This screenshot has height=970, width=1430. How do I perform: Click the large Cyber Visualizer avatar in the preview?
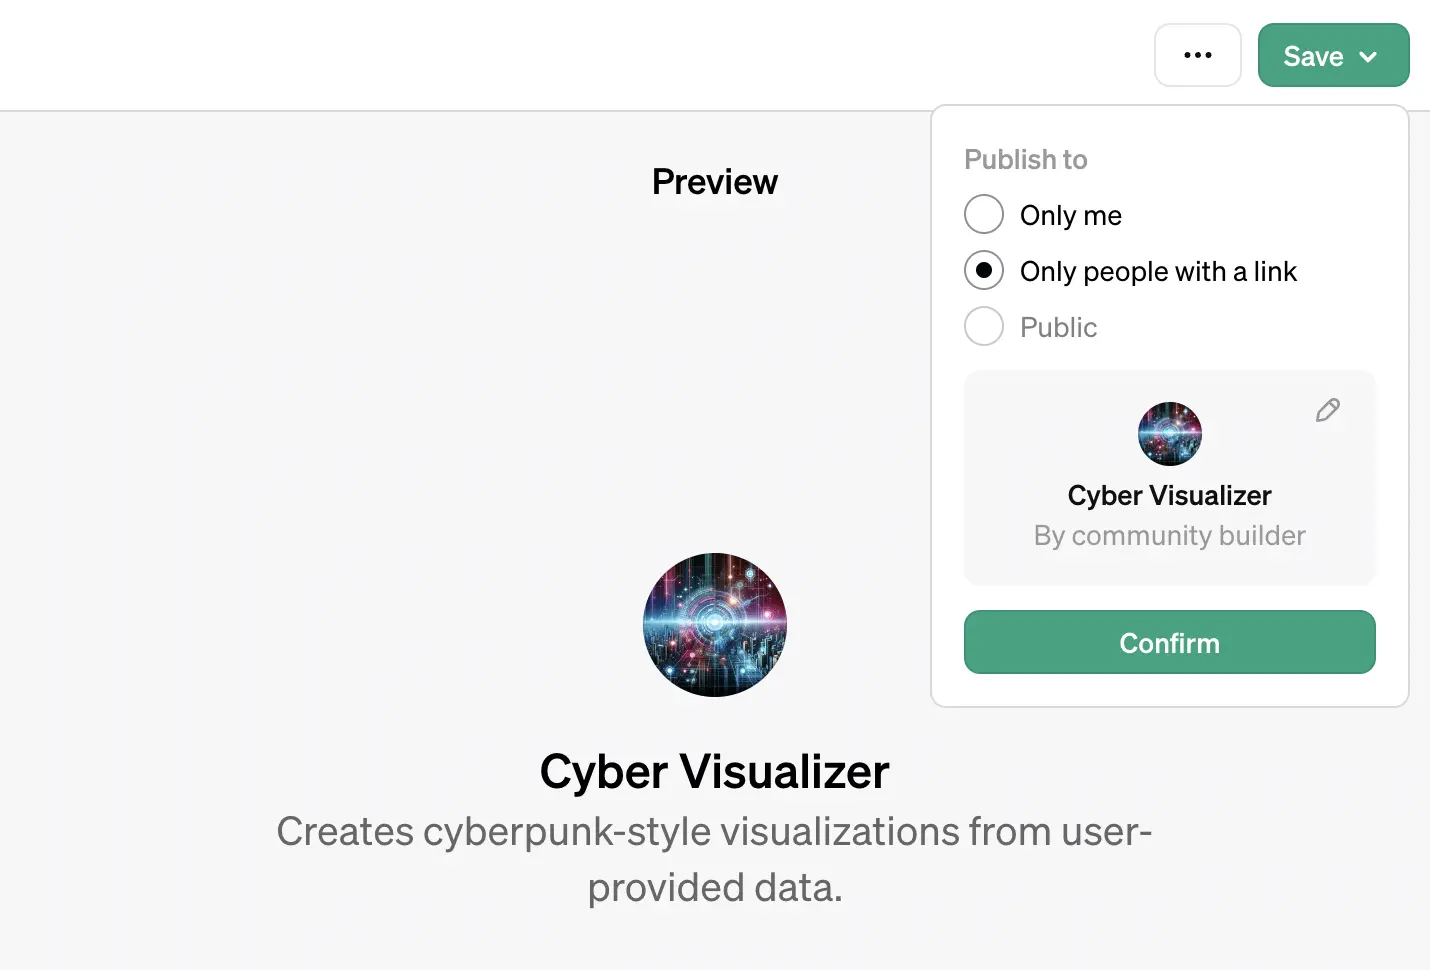714,625
